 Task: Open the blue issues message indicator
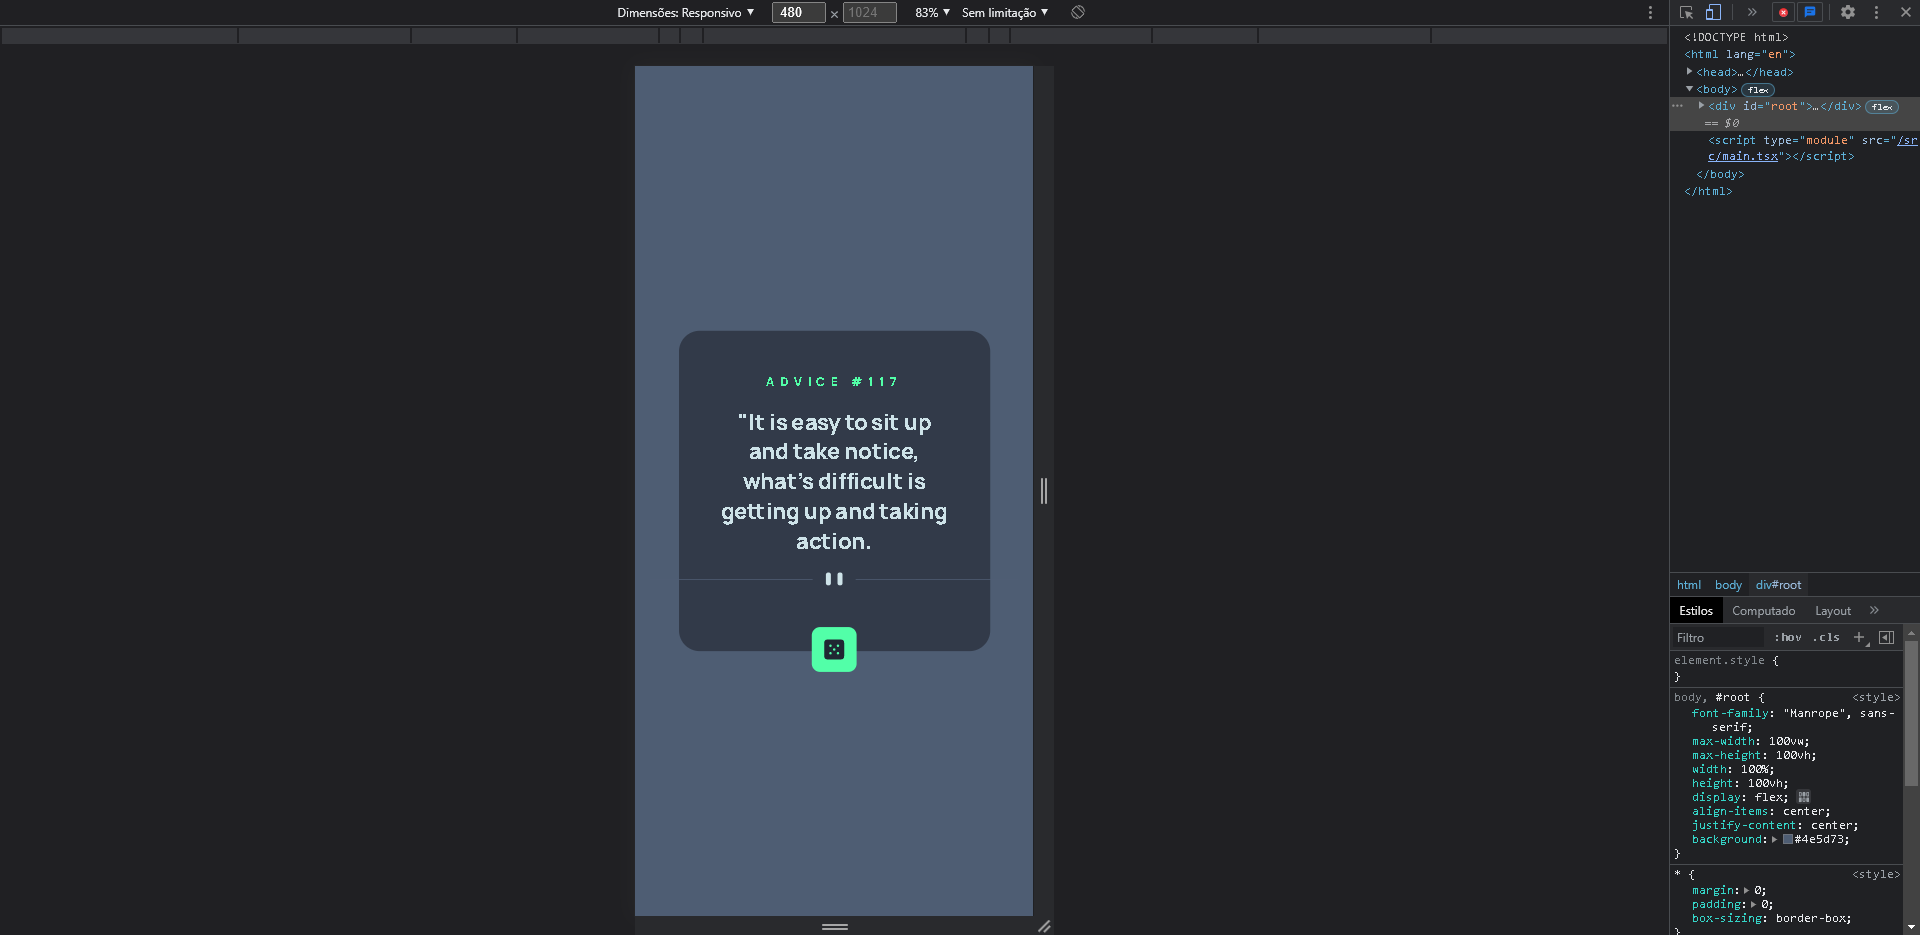[x=1810, y=12]
